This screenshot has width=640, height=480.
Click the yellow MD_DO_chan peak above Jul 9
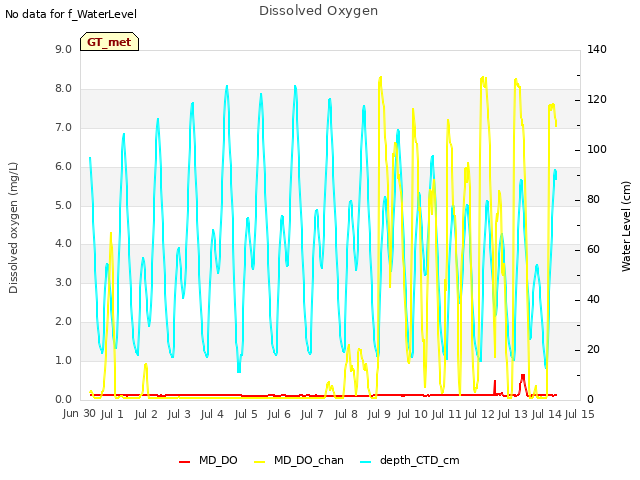380,79
